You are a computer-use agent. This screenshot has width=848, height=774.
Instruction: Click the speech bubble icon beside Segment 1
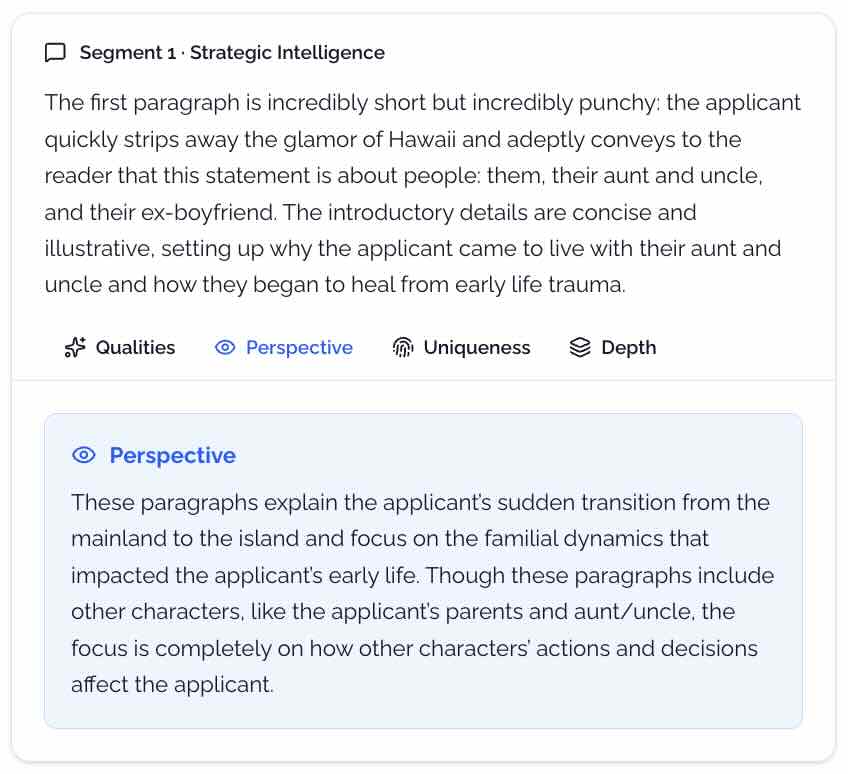coord(55,52)
